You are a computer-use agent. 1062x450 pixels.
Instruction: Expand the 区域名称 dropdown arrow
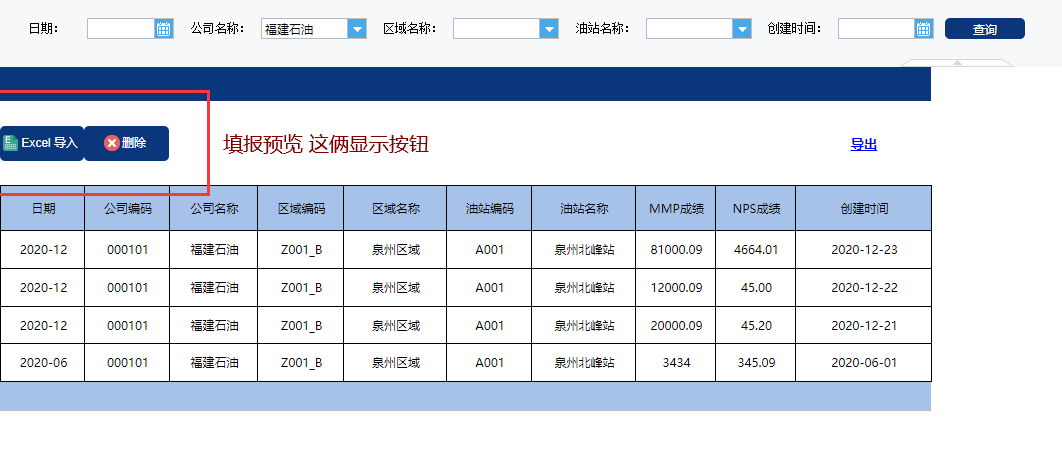[x=549, y=28]
